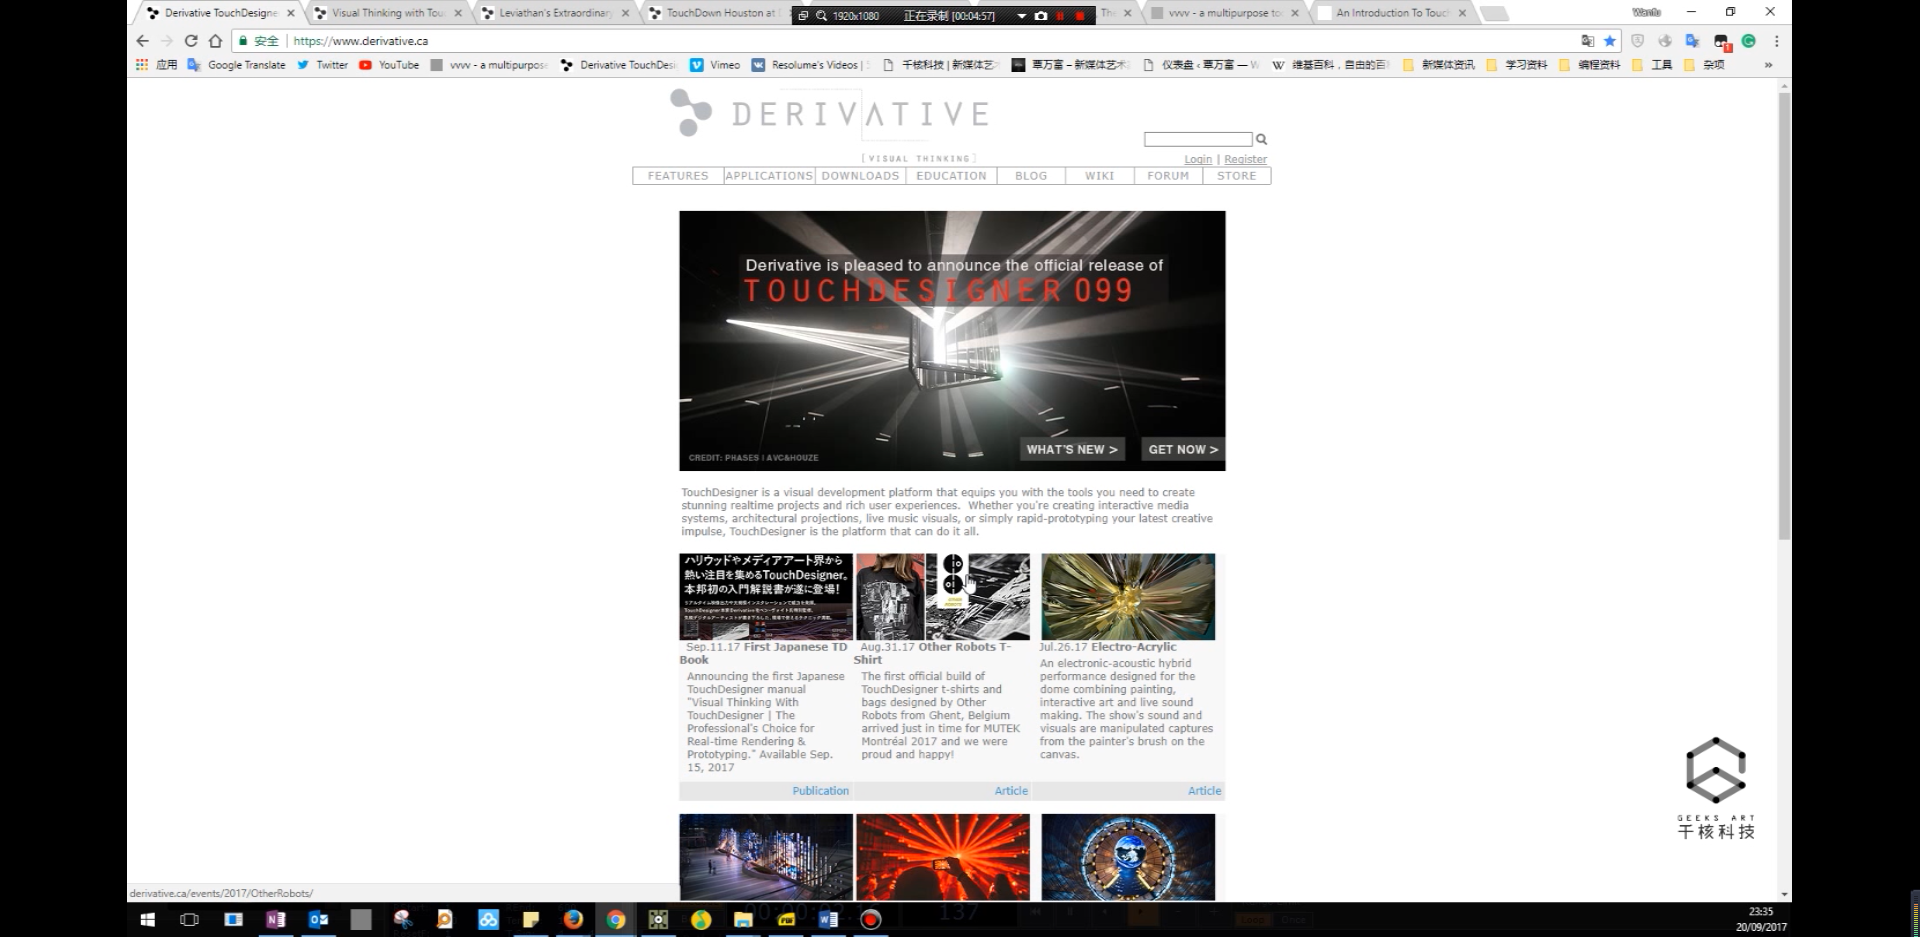Go to the EDUCATION menu item
1920x937 pixels.
click(951, 176)
